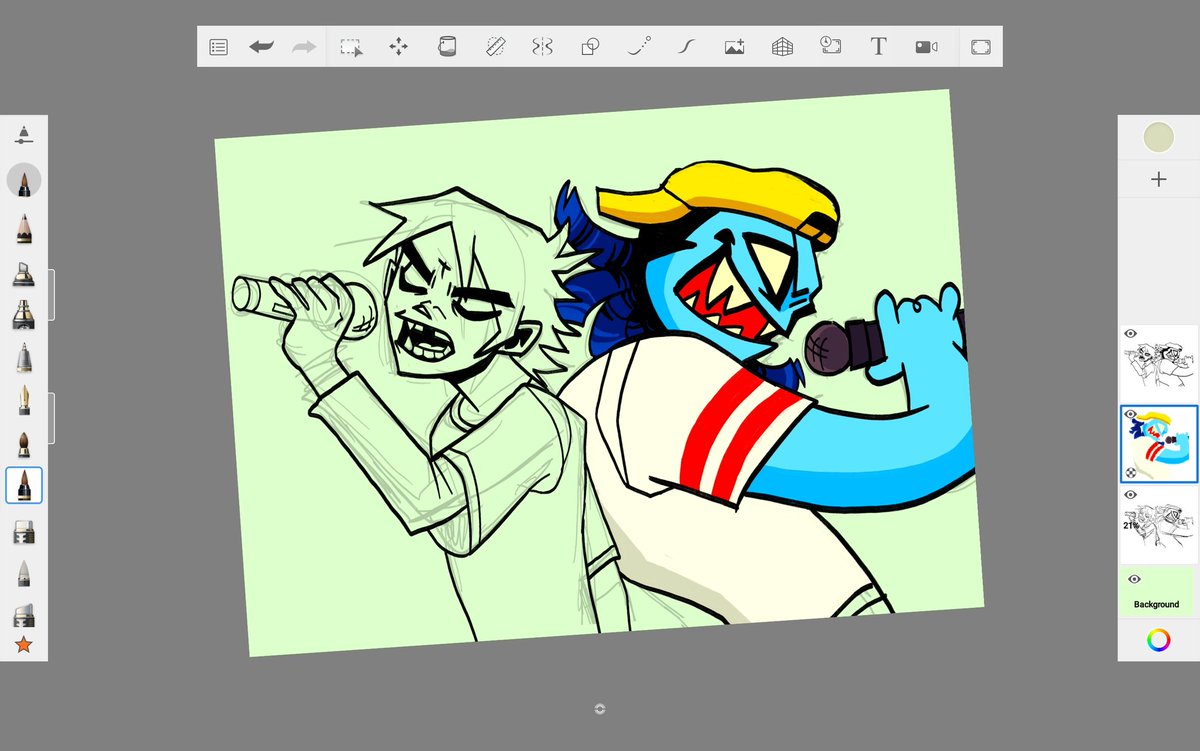Screen dimensions: 1200x751
Task: Open the Draw Styles shapes tool
Action: click(x=590, y=46)
